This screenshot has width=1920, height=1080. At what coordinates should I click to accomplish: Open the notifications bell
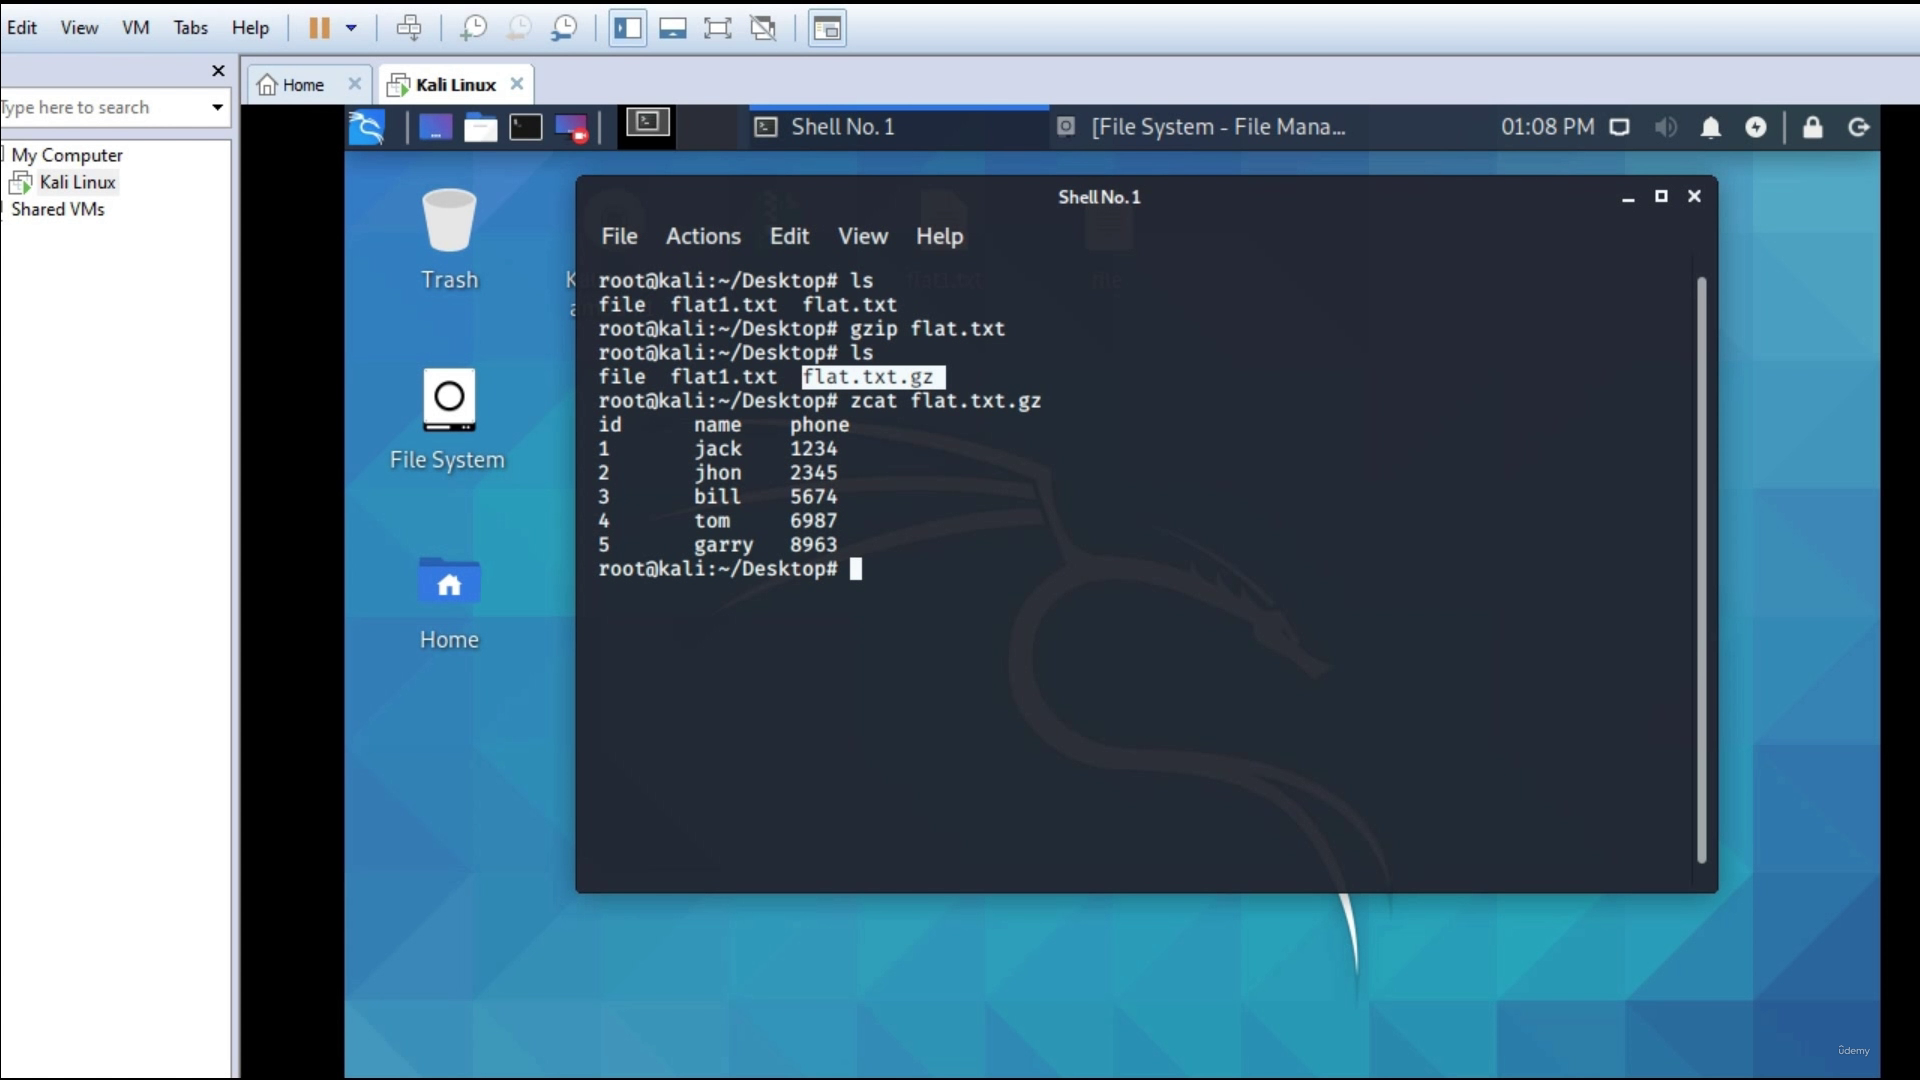coord(1711,128)
